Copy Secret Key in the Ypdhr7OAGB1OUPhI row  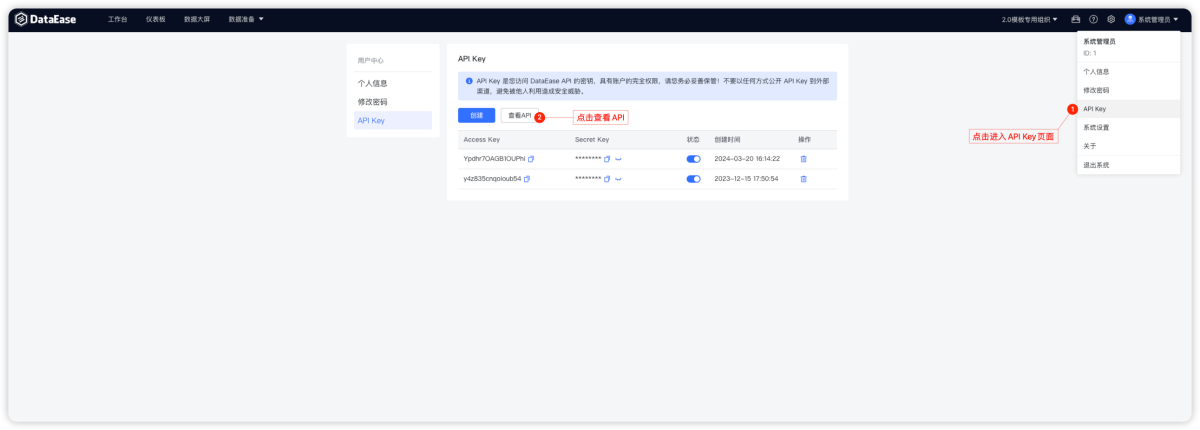[x=607, y=159]
